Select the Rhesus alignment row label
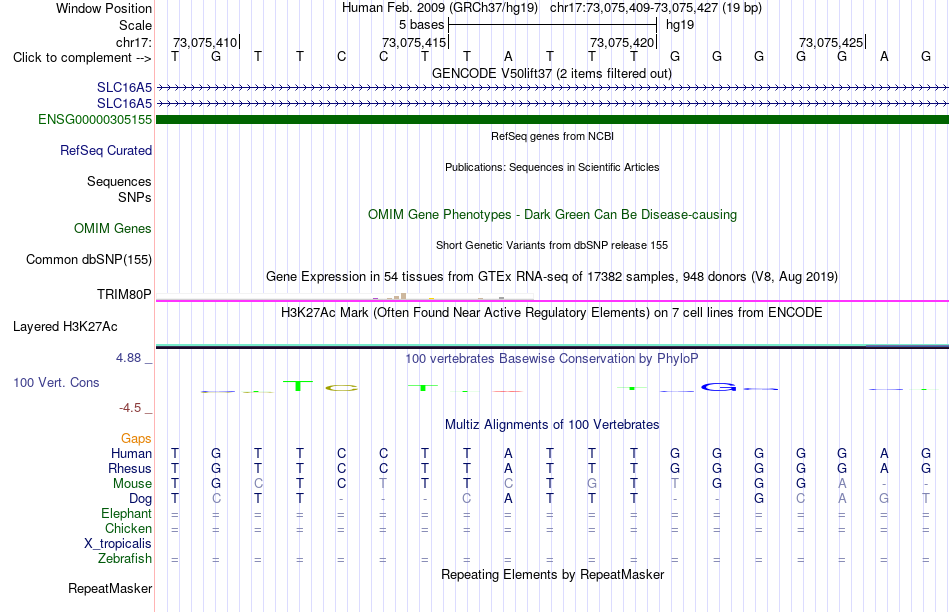 [x=130, y=468]
